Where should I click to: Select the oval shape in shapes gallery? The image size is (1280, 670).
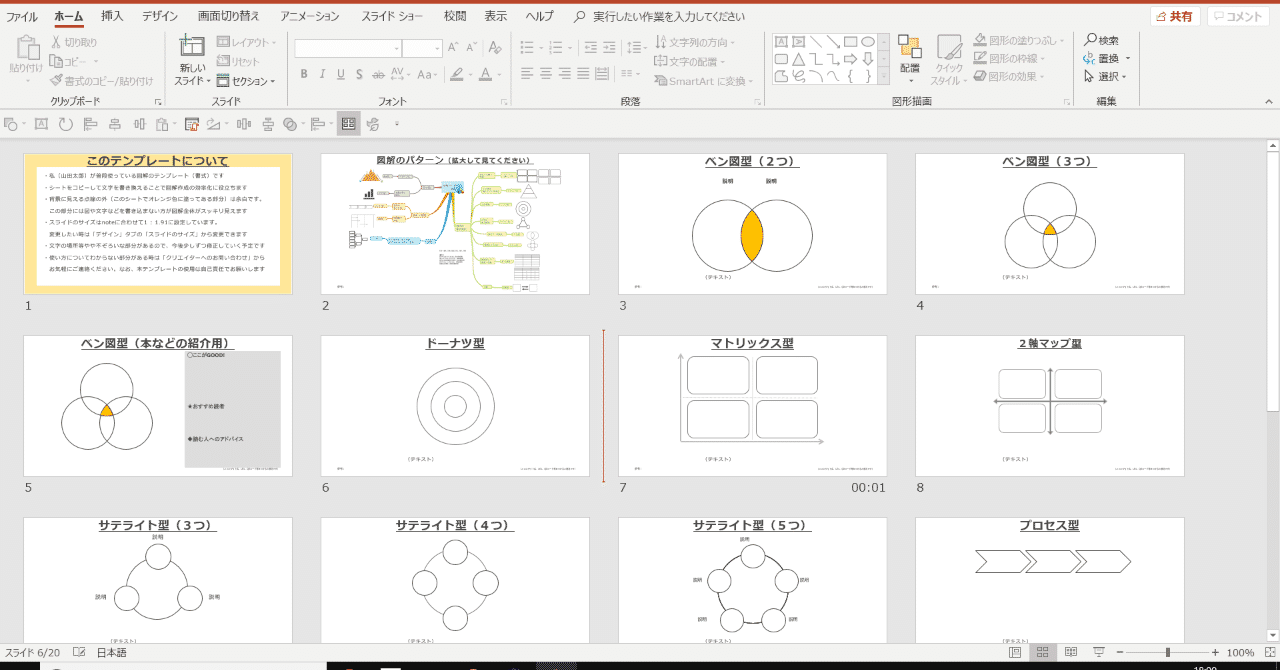(868, 42)
